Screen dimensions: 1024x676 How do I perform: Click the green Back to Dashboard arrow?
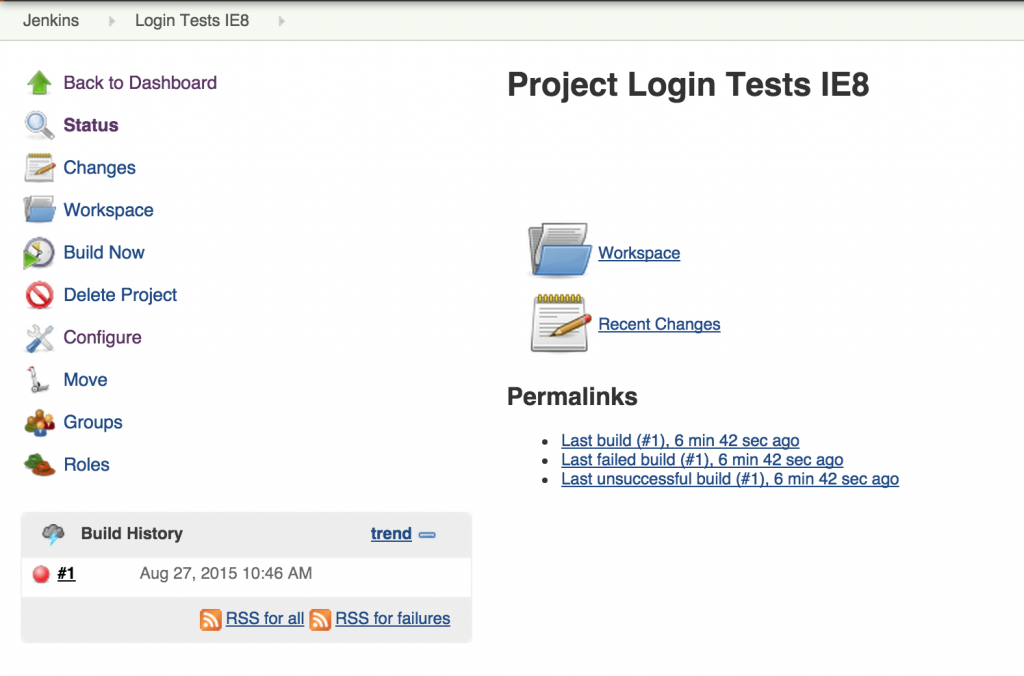[x=38, y=83]
